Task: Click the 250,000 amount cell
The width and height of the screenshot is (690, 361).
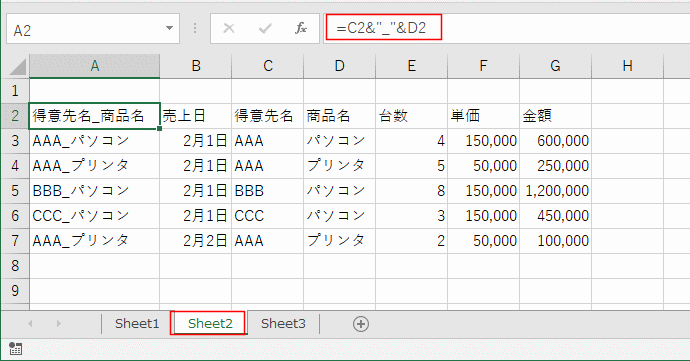Action: [x=555, y=166]
